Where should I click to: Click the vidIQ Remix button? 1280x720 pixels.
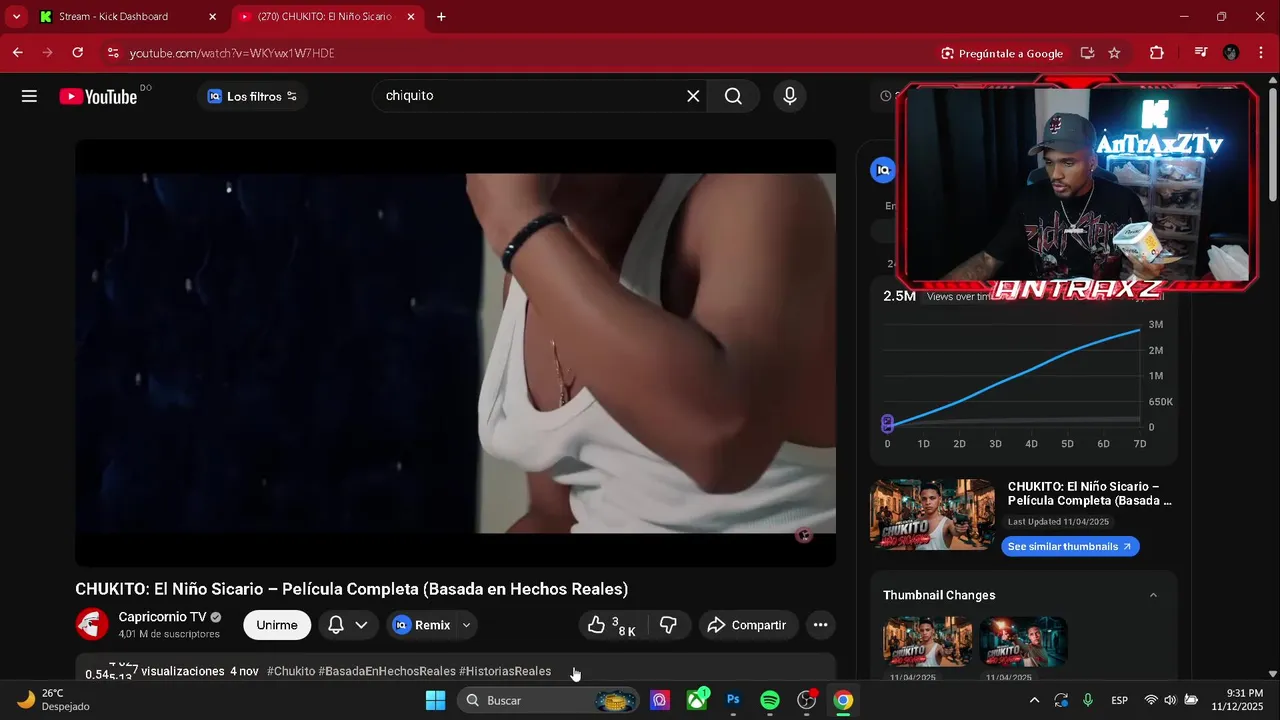[x=422, y=625]
